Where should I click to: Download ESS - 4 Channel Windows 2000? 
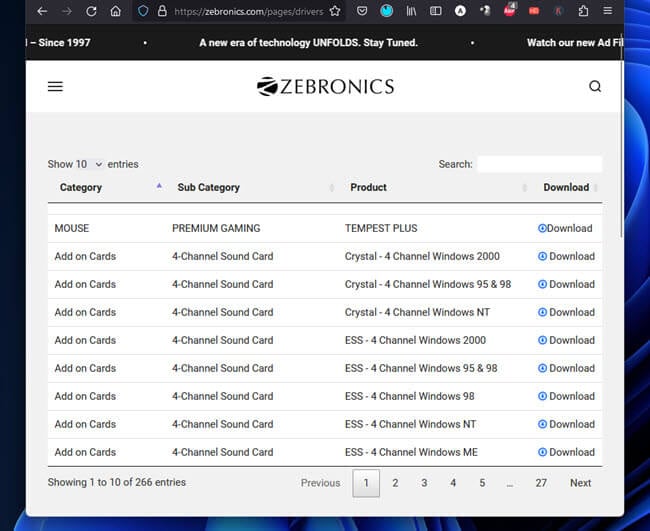pos(566,340)
